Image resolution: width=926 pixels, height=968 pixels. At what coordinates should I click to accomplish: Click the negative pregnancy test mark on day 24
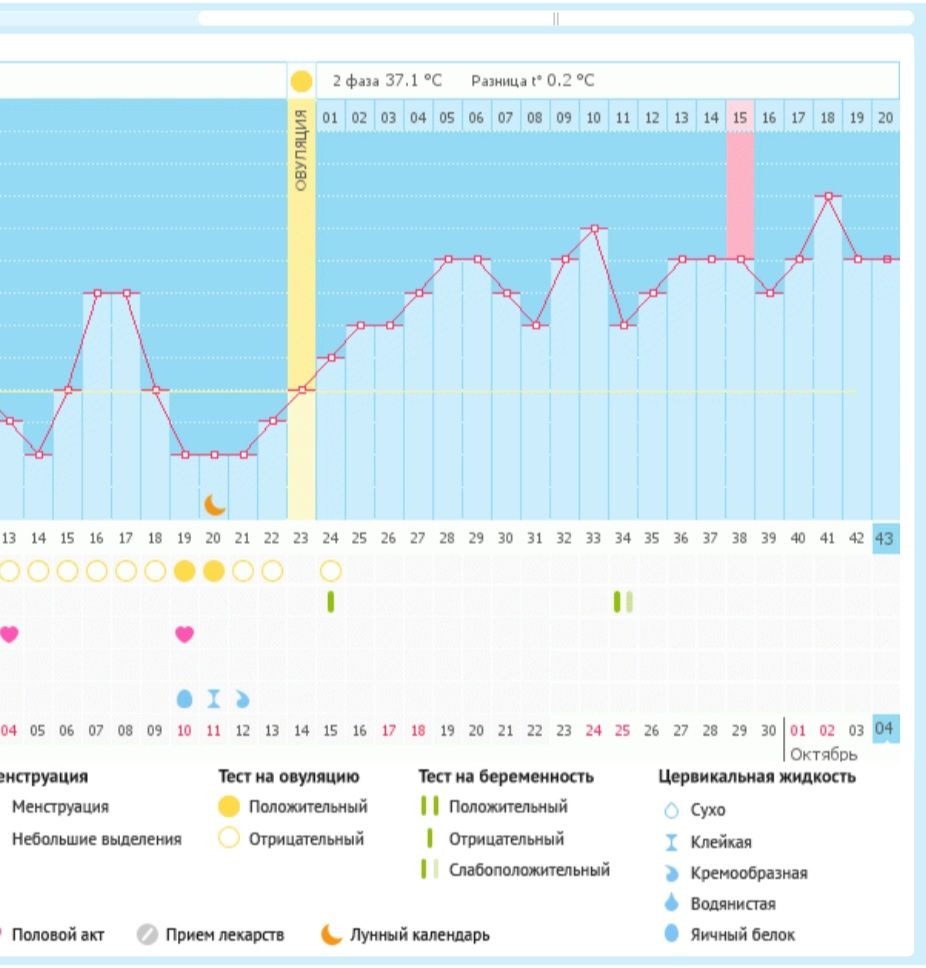(331, 602)
